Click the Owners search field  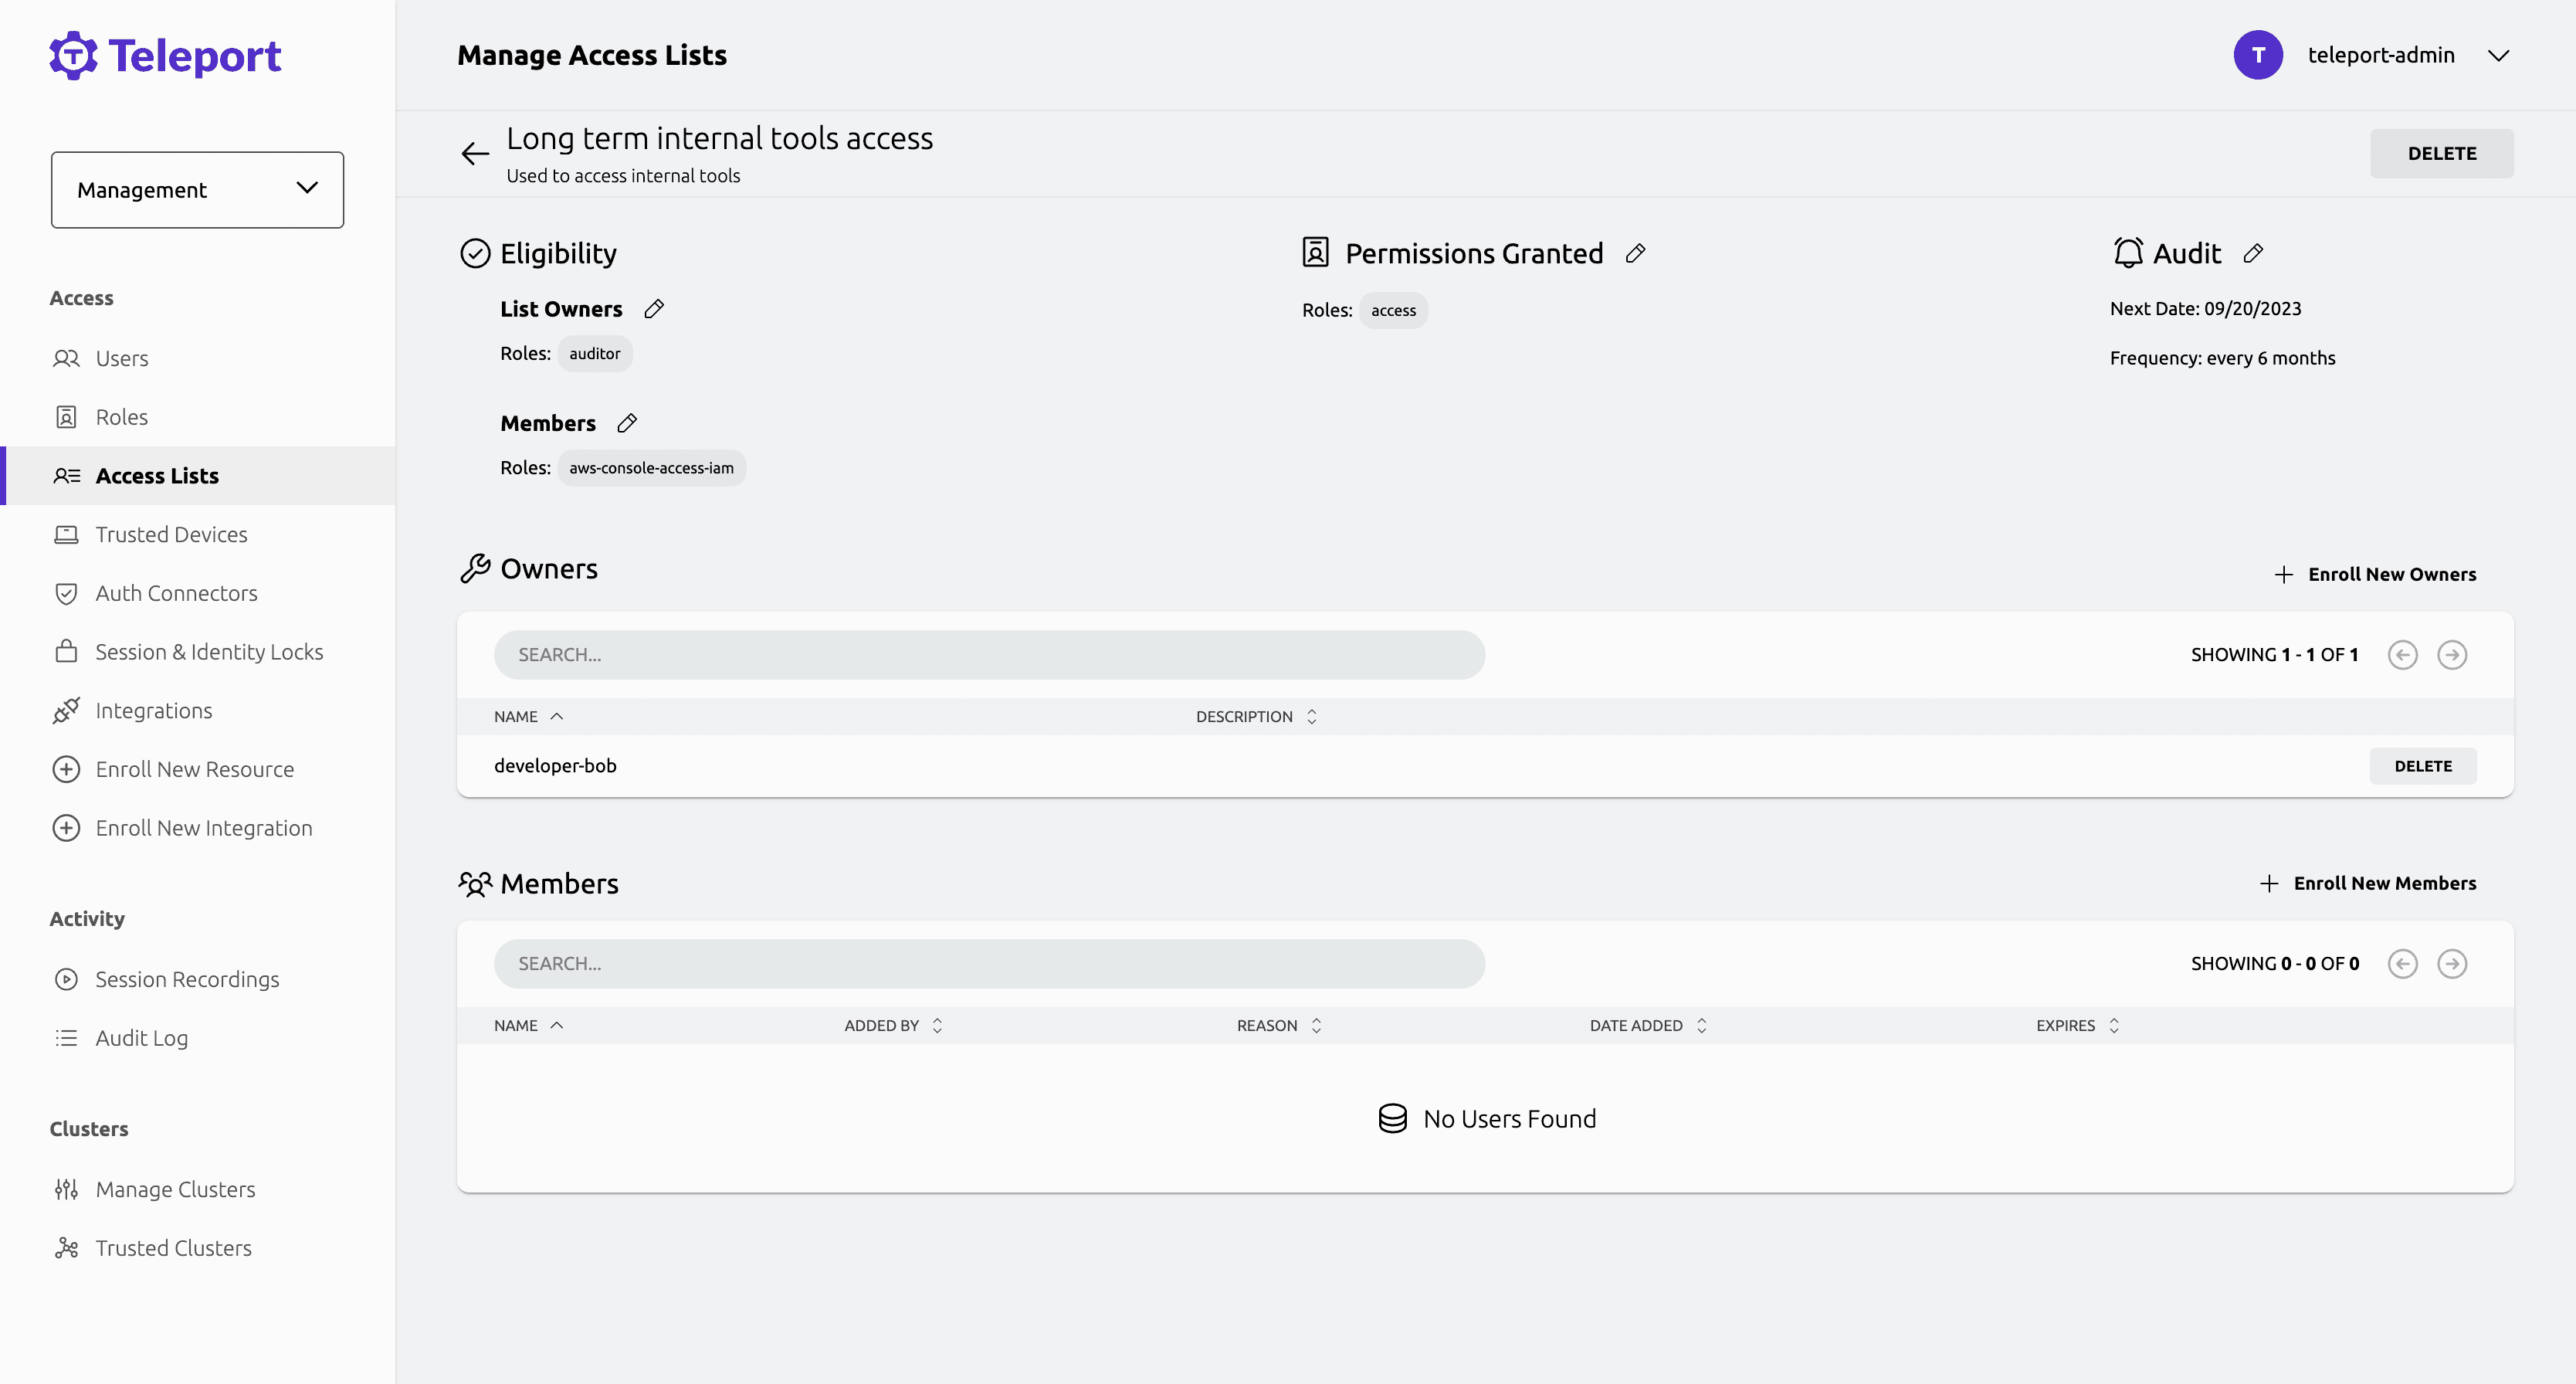tap(989, 654)
